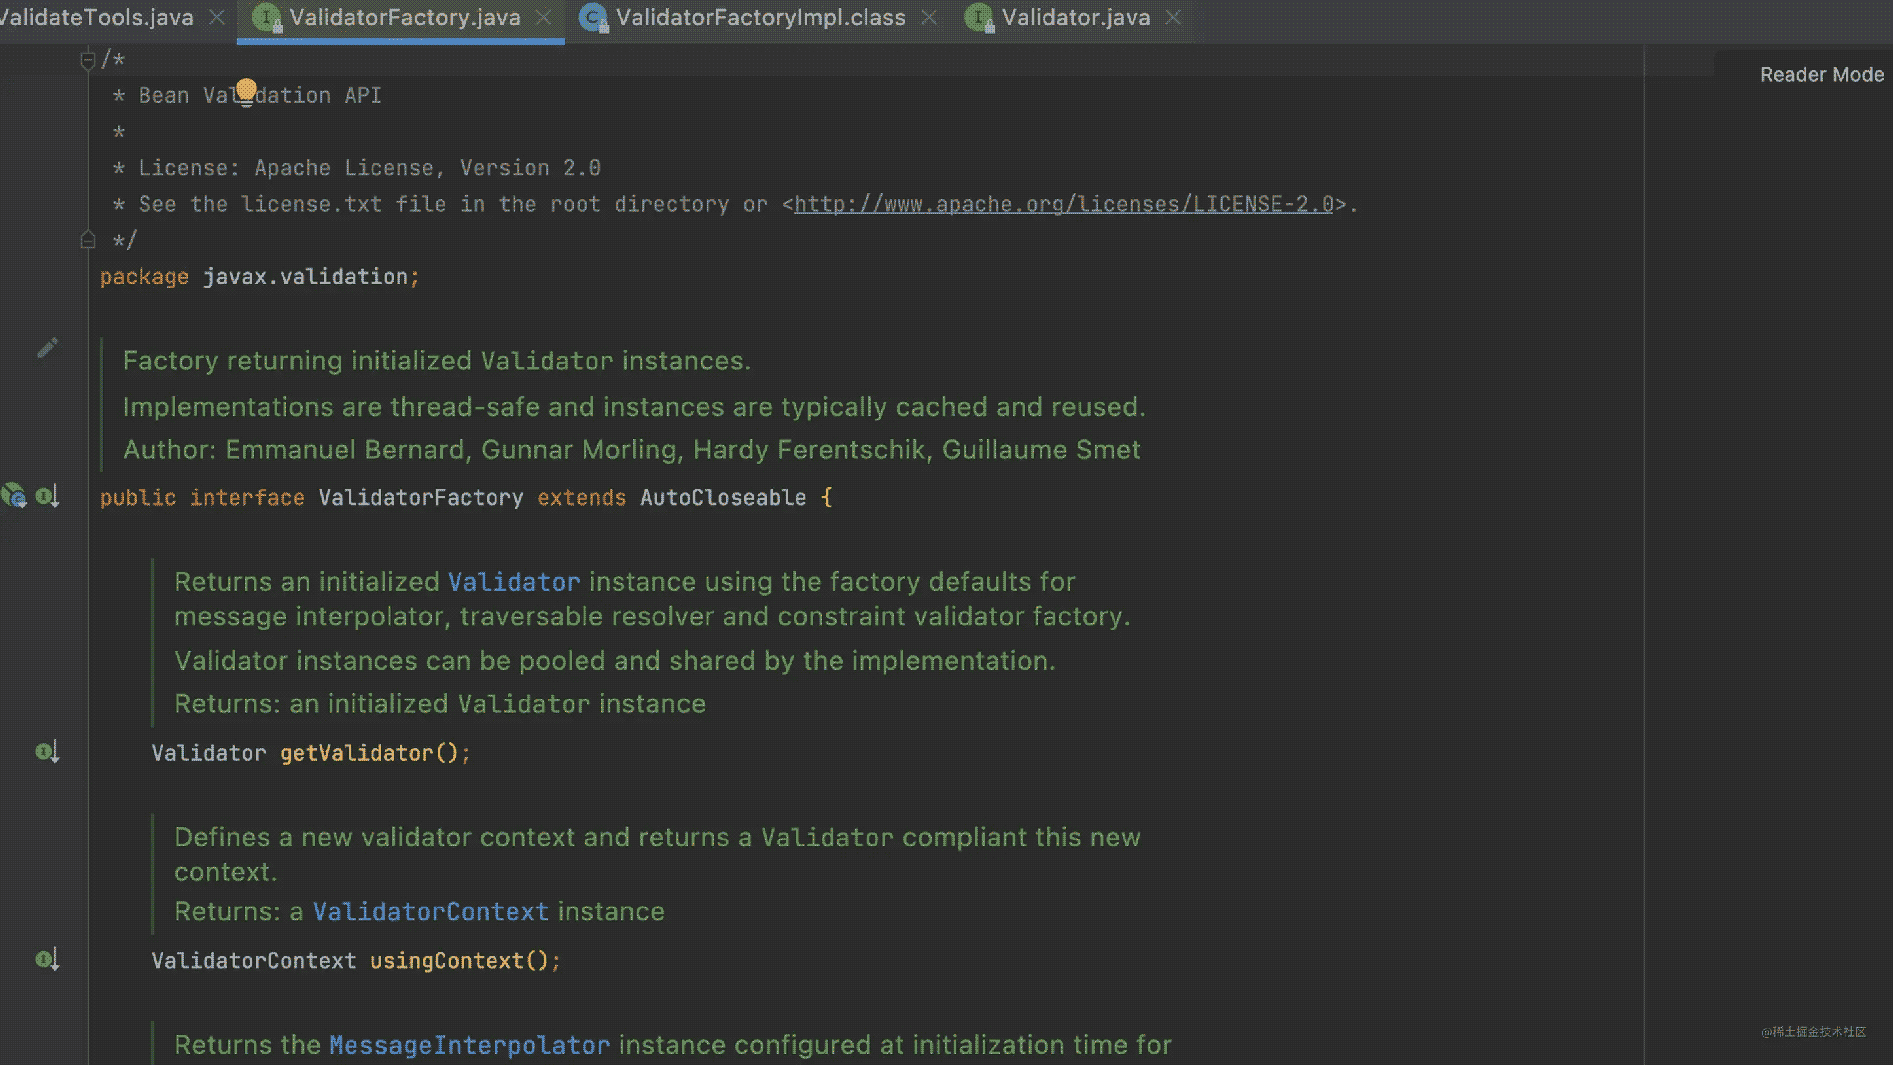Click implemented-method gutter icon beside getValidator()
This screenshot has height=1065, width=1893.
click(47, 752)
